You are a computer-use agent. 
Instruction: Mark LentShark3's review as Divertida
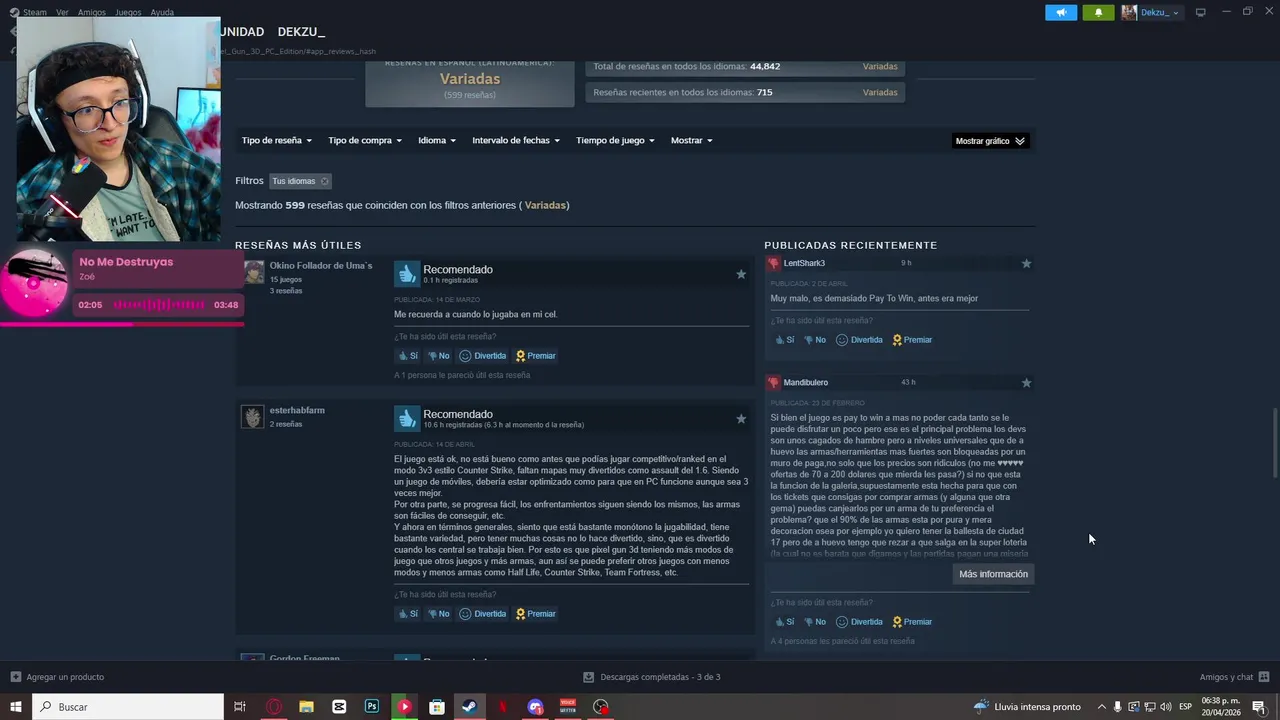click(x=859, y=340)
